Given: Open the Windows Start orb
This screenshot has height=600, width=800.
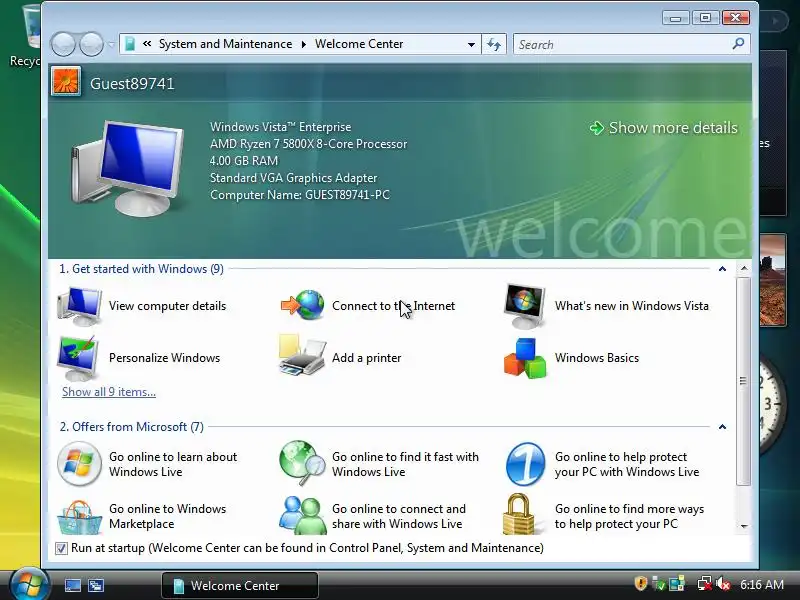Looking at the screenshot, I should [29, 584].
